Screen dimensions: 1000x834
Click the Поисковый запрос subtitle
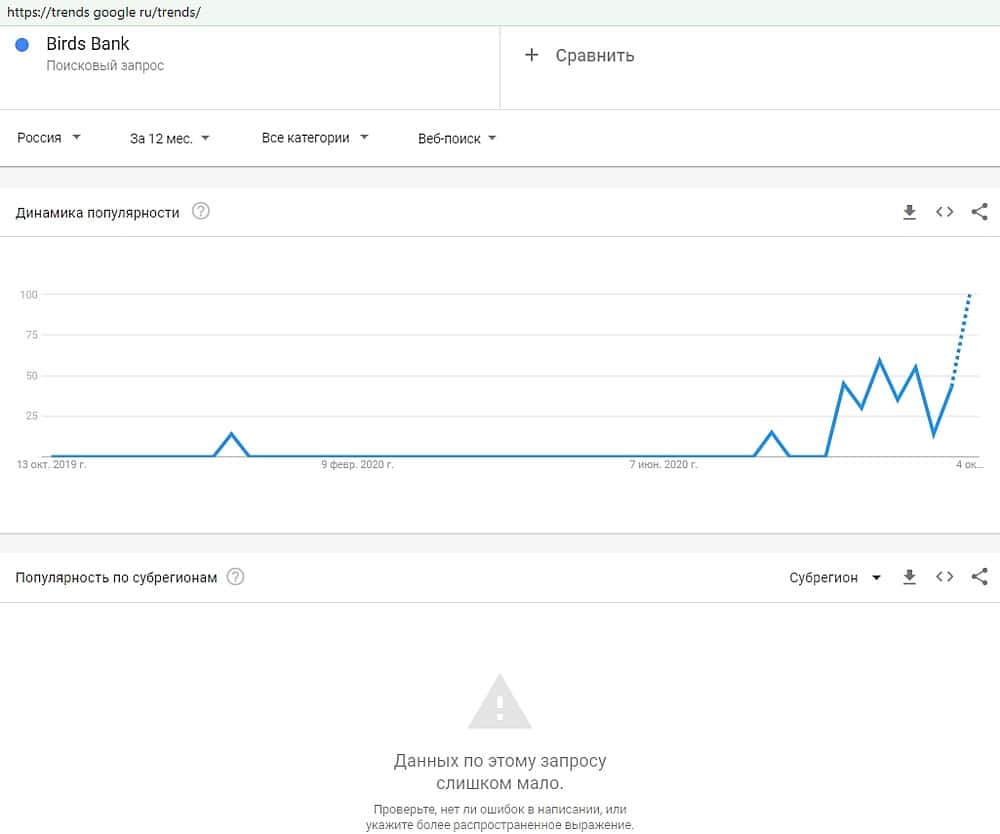click(105, 65)
